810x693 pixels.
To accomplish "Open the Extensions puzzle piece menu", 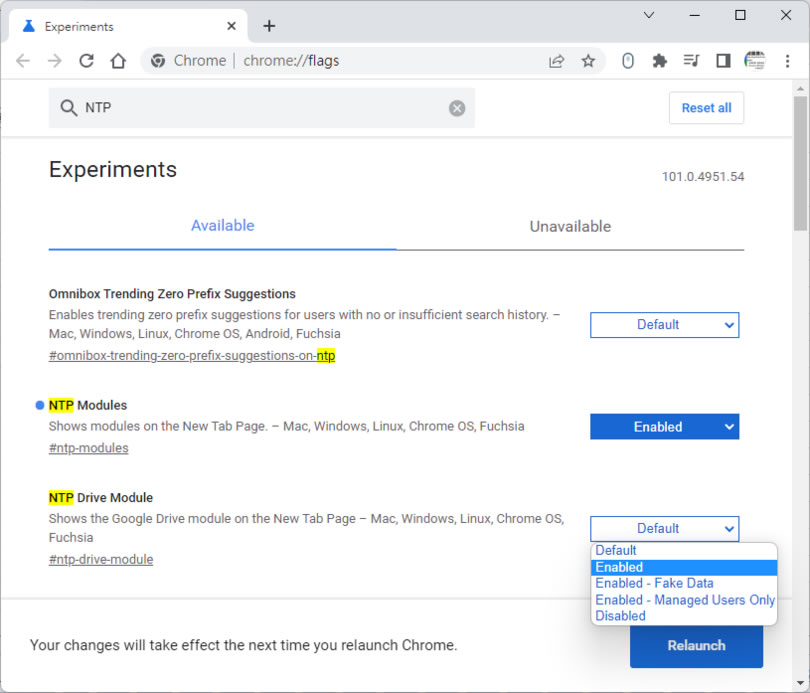I will click(659, 61).
